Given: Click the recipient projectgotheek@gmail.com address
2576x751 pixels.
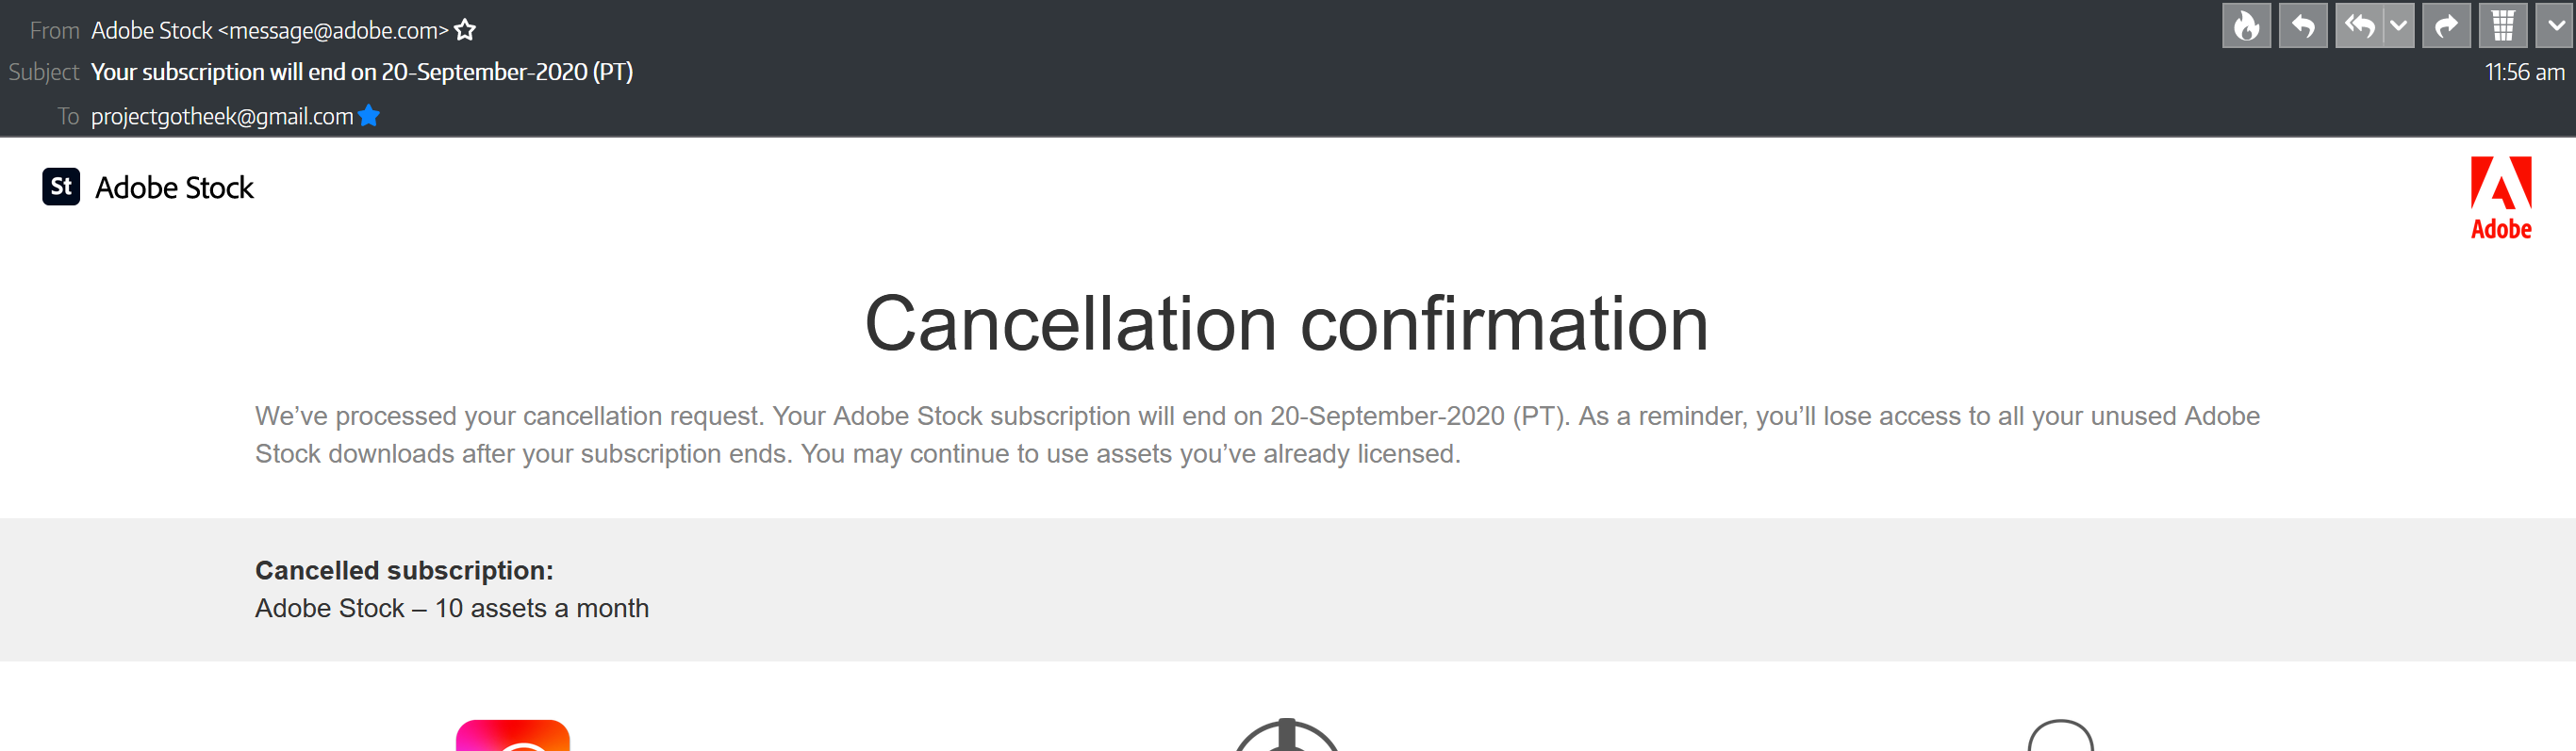Looking at the screenshot, I should [222, 117].
